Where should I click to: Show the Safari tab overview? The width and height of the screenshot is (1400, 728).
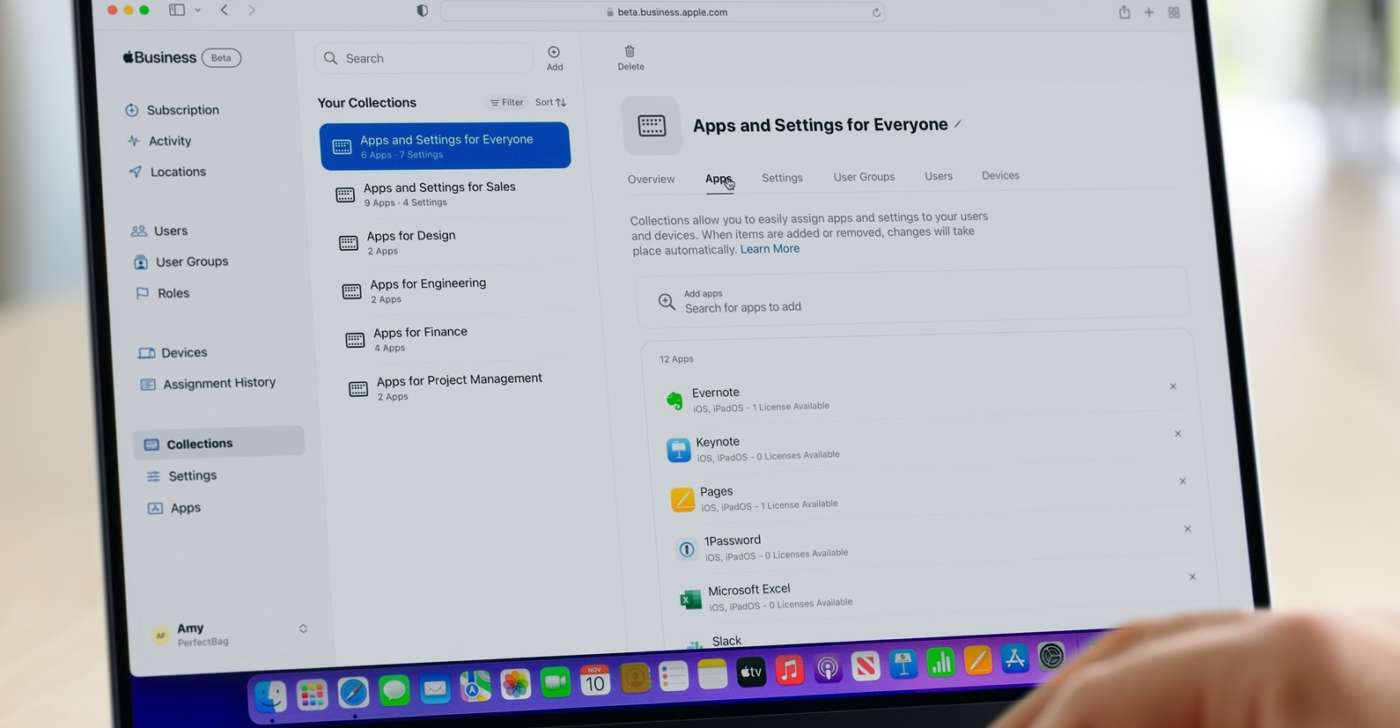(x=1174, y=12)
